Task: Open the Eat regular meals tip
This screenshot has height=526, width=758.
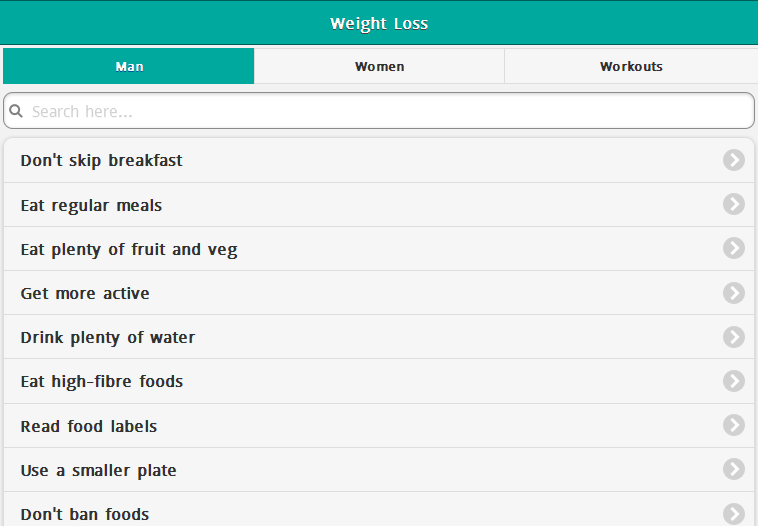Action: 91,205
